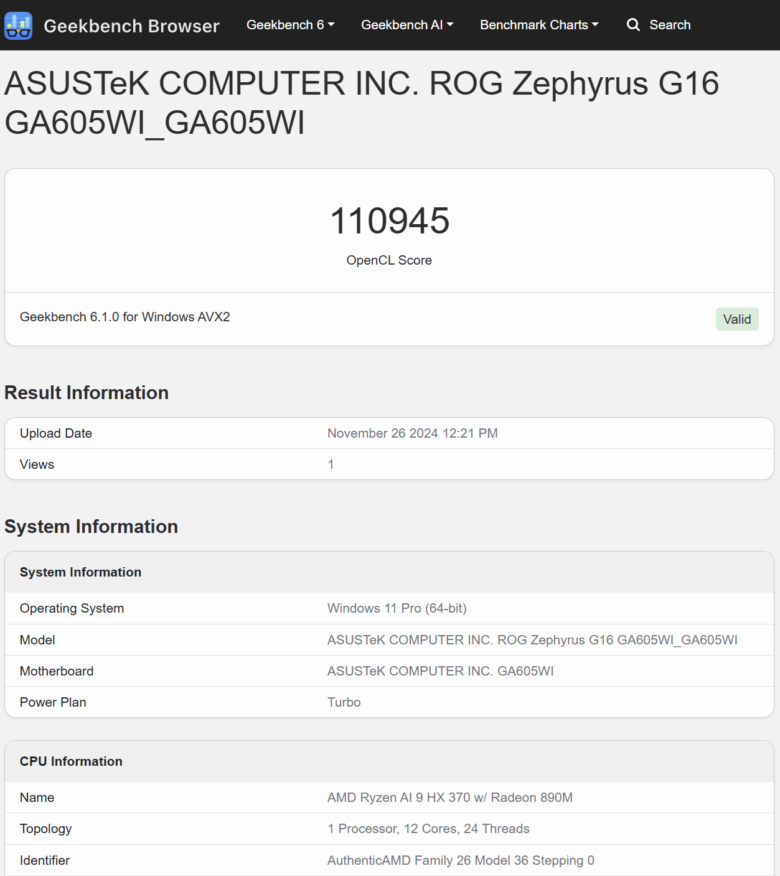
Task: Click the Valid badge
Action: 737,319
